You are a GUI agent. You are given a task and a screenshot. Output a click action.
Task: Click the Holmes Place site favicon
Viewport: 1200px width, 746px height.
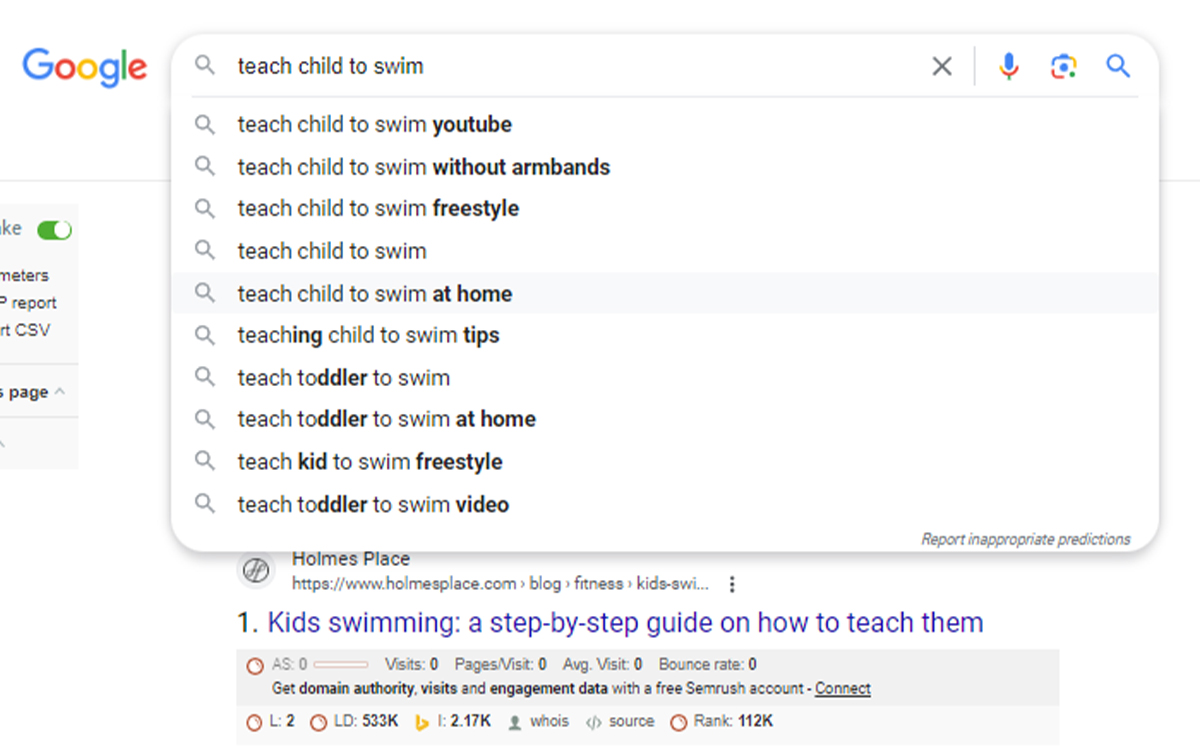(x=256, y=571)
